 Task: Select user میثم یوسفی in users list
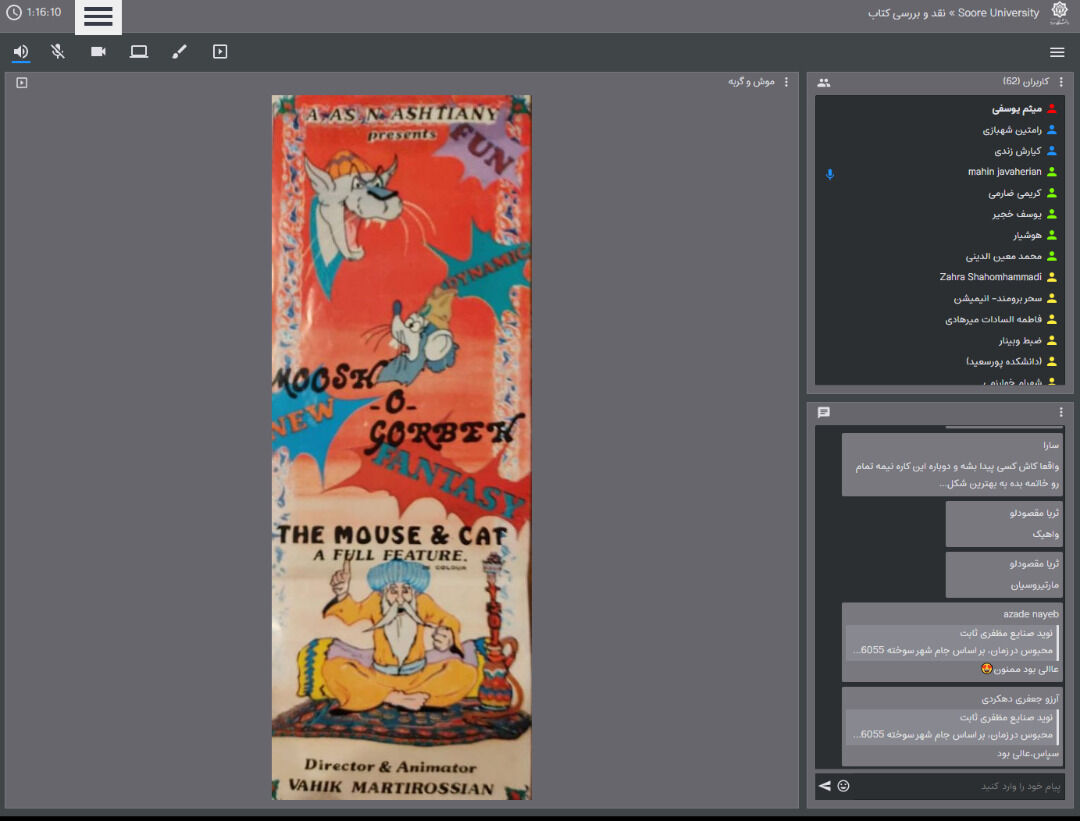[x=1016, y=108]
